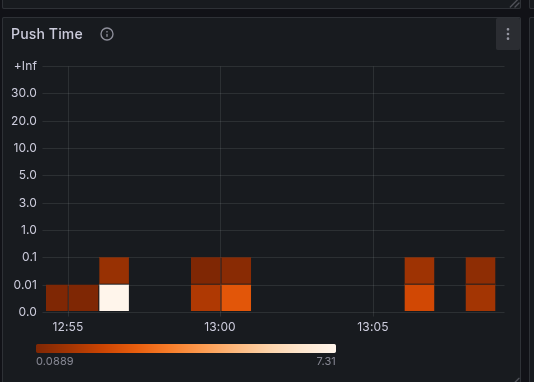Click the legend minimum value 0.0889
This screenshot has height=382, width=534.
pyautogui.click(x=55, y=361)
